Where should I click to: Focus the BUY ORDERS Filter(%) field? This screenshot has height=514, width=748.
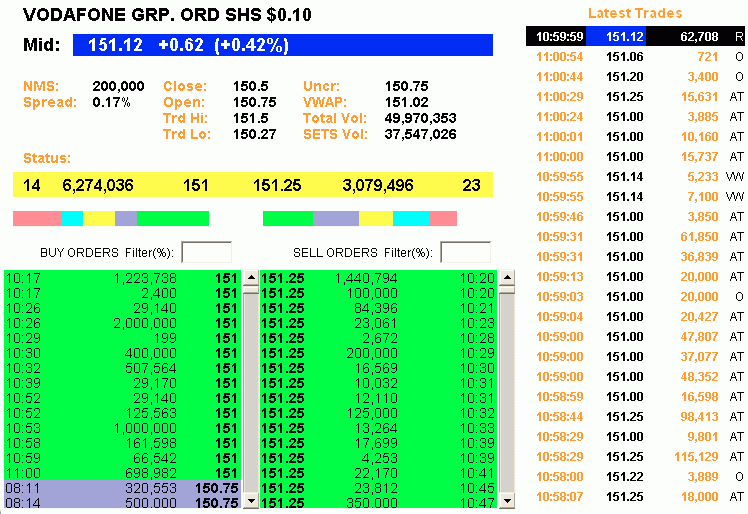tap(207, 252)
